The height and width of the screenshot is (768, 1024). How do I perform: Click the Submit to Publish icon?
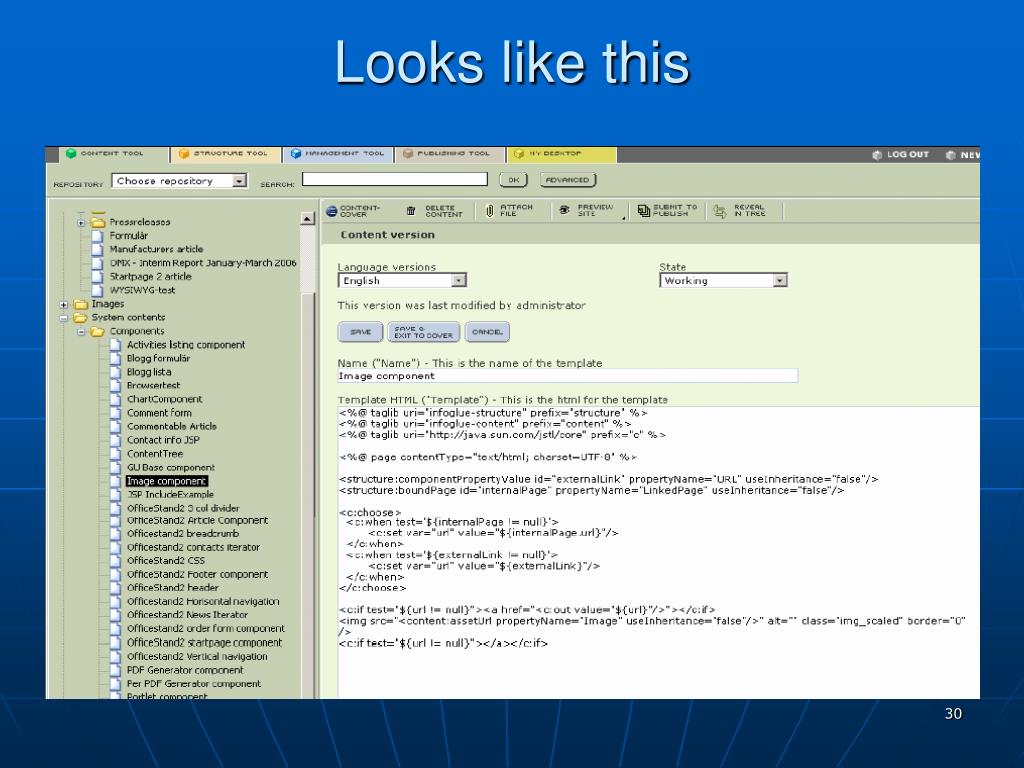[x=644, y=210]
